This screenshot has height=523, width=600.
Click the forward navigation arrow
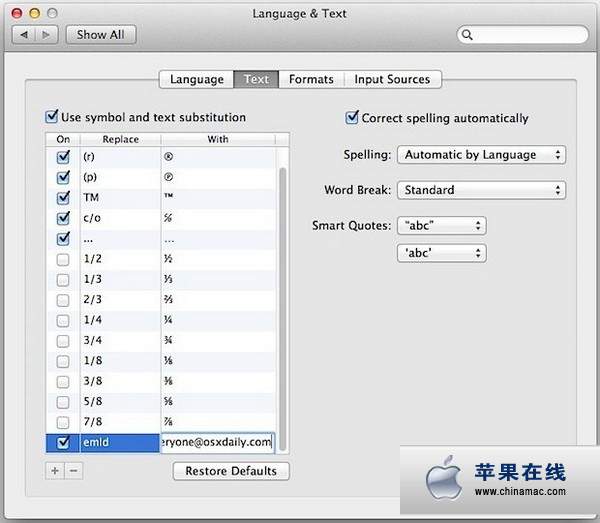(48, 35)
